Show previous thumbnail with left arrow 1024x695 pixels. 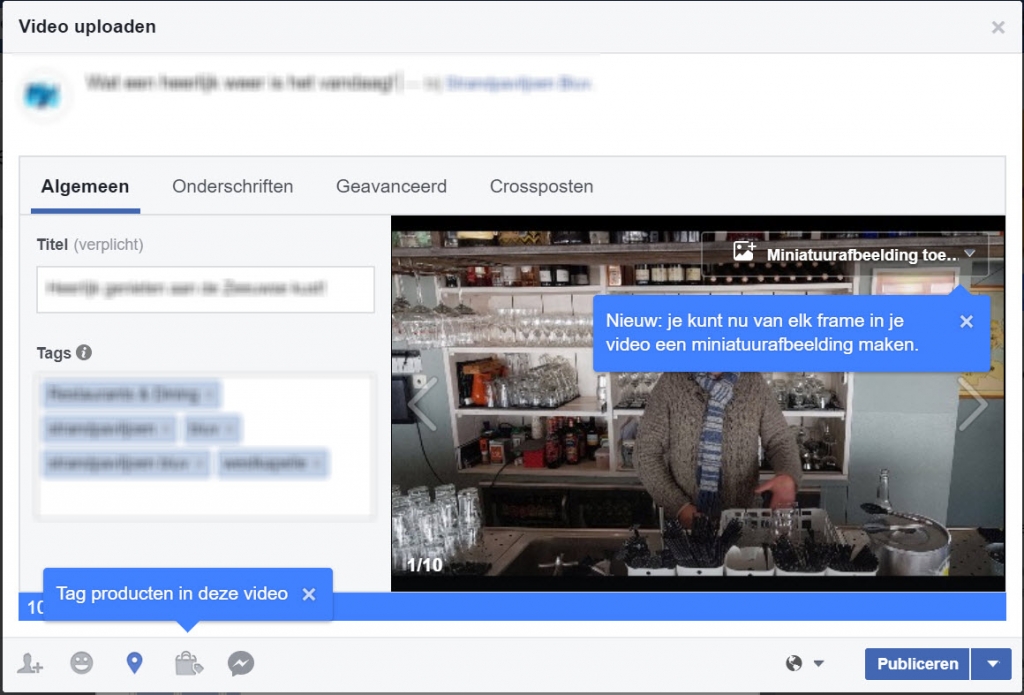pos(423,403)
